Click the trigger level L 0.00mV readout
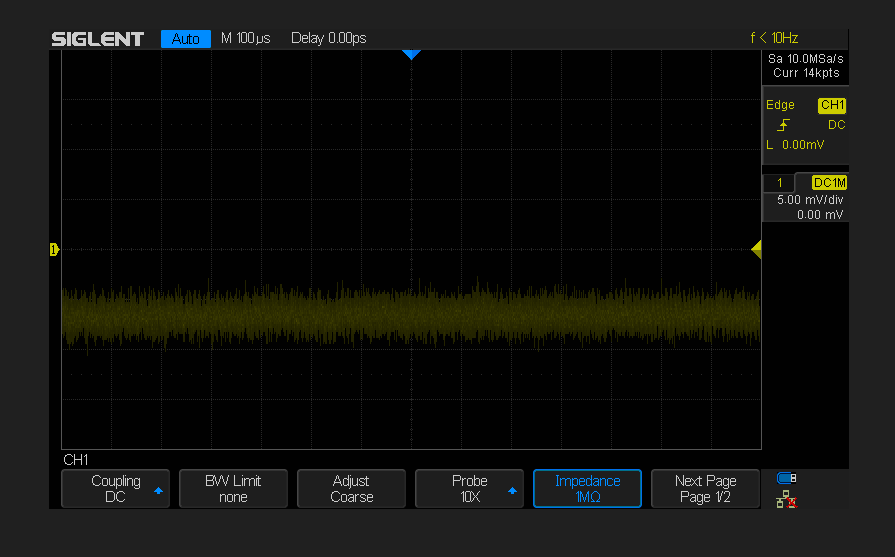 point(795,145)
